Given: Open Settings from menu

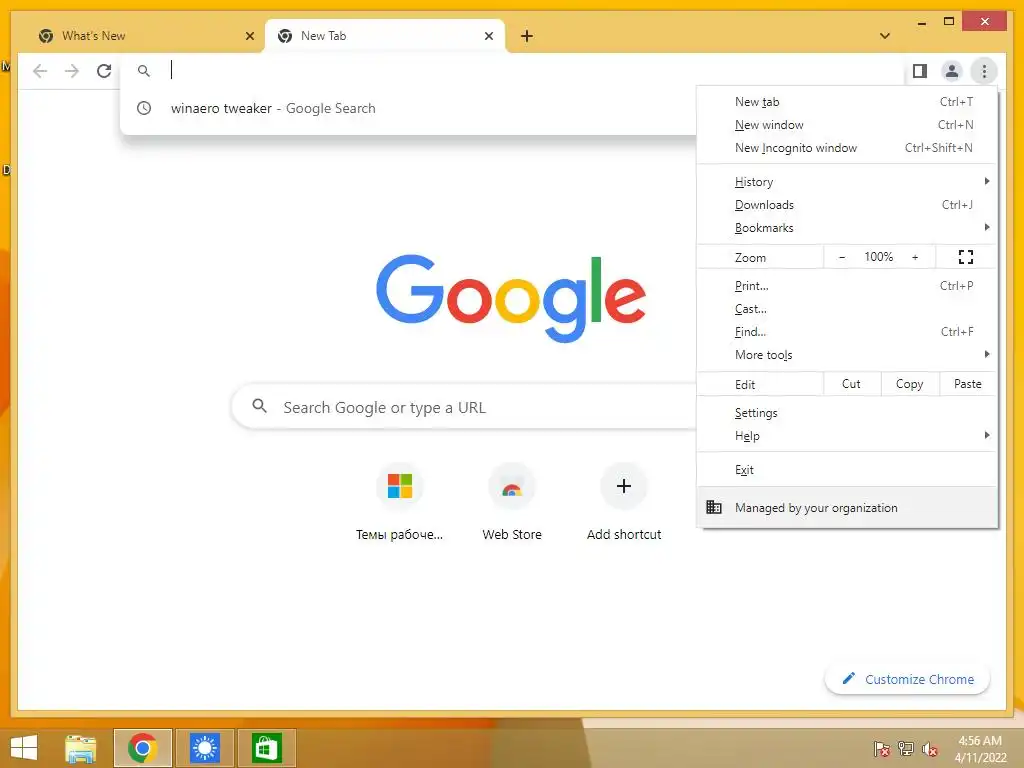Looking at the screenshot, I should [x=847, y=413].
